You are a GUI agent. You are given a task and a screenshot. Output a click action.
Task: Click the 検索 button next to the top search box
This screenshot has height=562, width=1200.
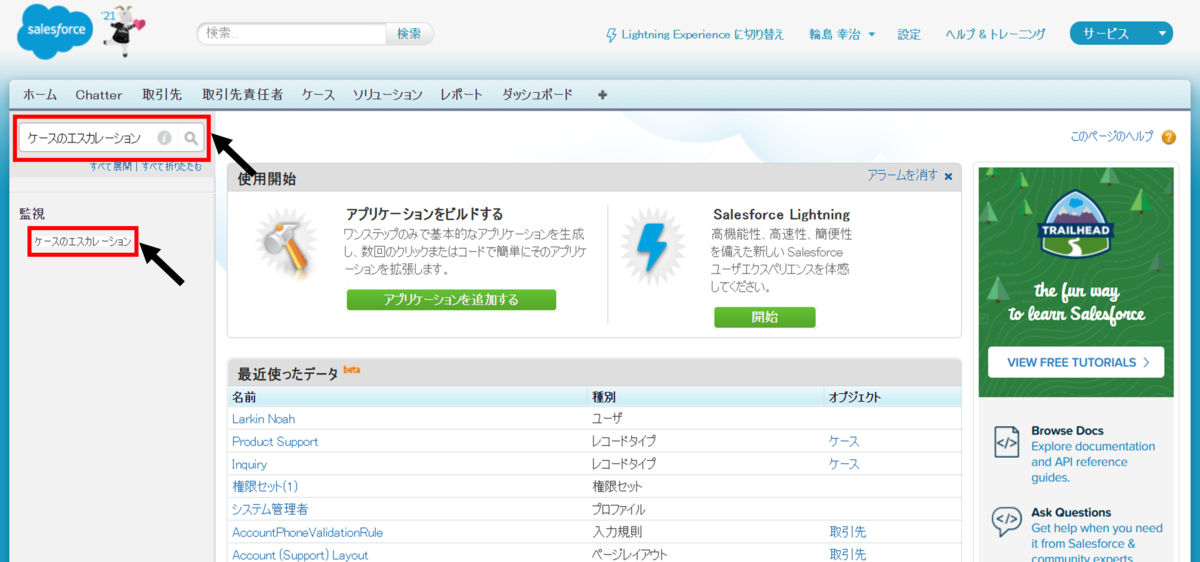pyautogui.click(x=409, y=34)
